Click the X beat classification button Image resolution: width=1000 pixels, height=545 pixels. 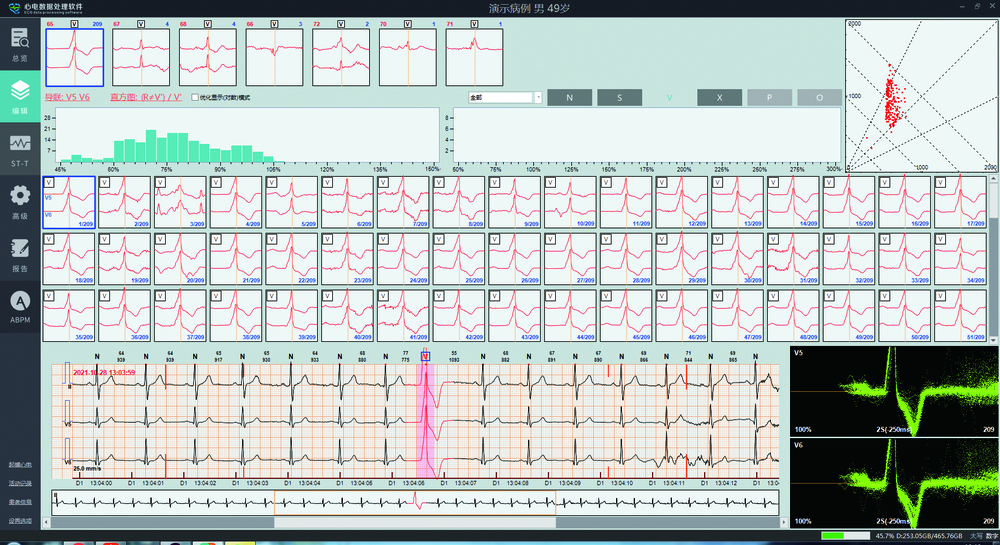[x=719, y=98]
